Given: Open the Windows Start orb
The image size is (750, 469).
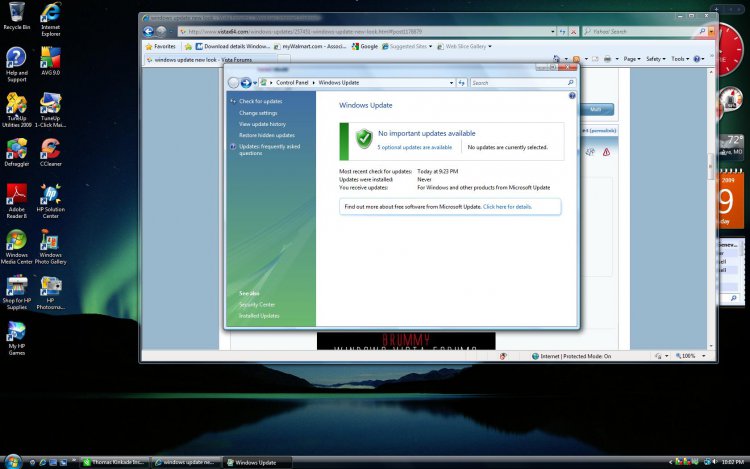Looking at the screenshot, I should (13, 462).
